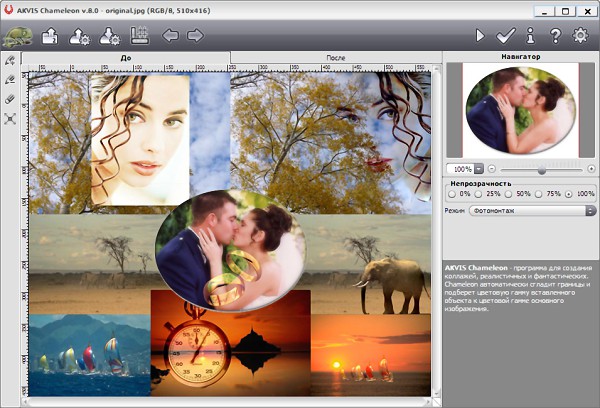The height and width of the screenshot is (408, 600).
Task: Select the eraser tool in left toolbar
Action: (x=10, y=99)
